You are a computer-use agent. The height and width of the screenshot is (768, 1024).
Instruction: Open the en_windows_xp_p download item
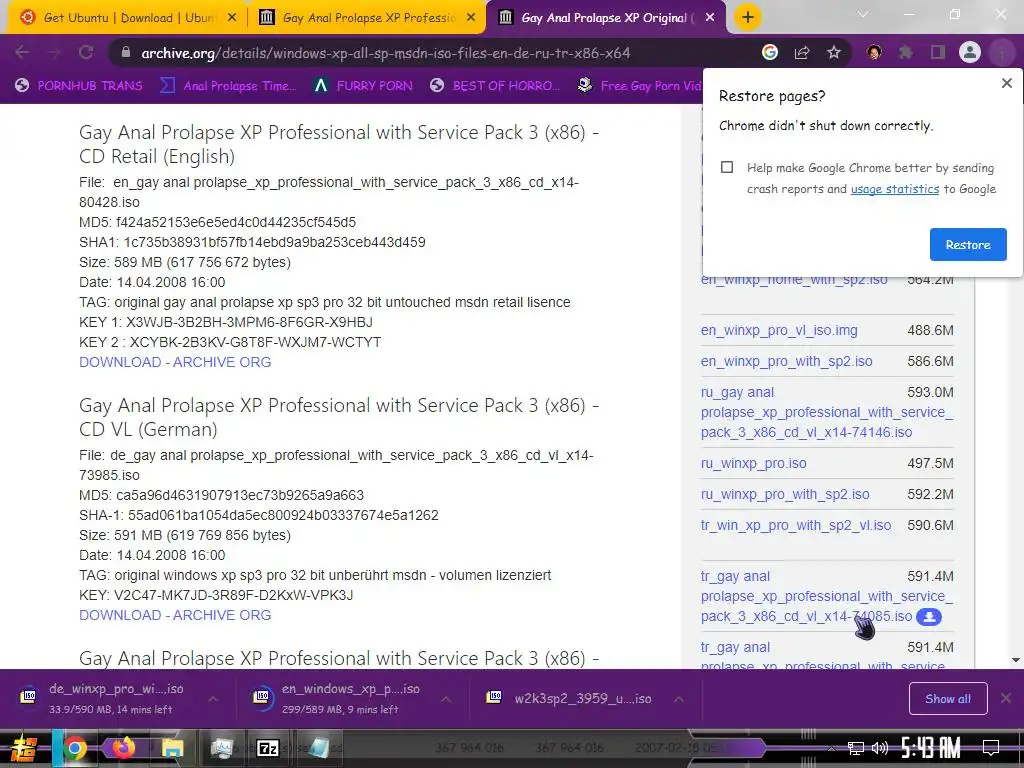[344, 698]
